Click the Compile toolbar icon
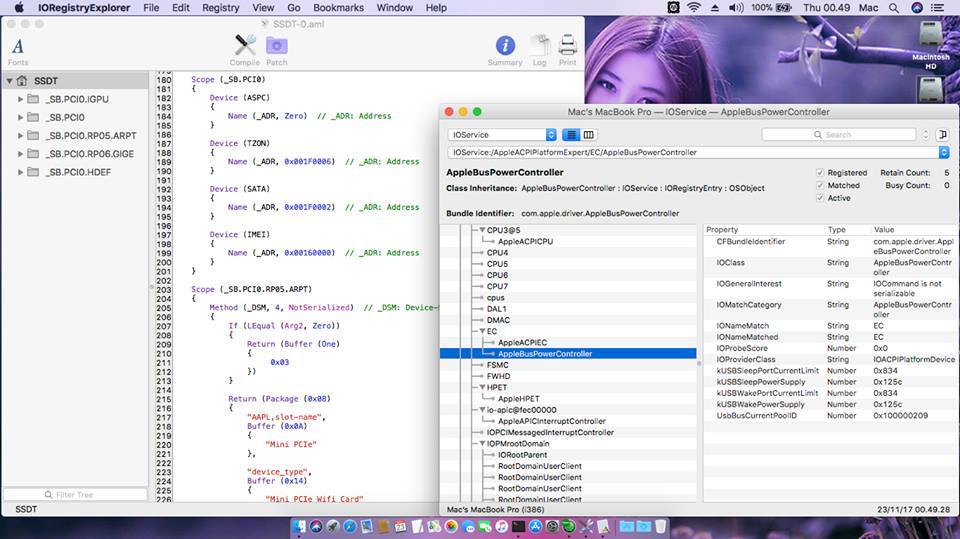This screenshot has height=539, width=960. click(245, 46)
